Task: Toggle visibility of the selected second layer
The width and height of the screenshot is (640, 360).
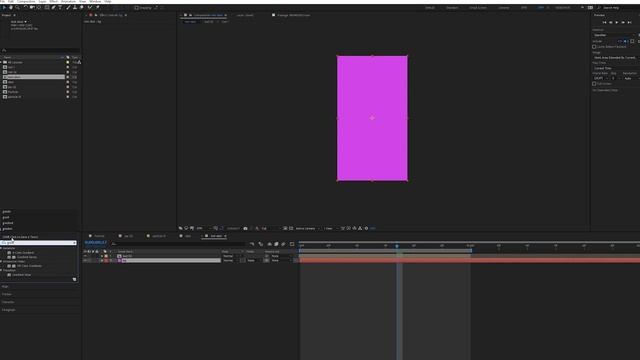Action: [85, 260]
